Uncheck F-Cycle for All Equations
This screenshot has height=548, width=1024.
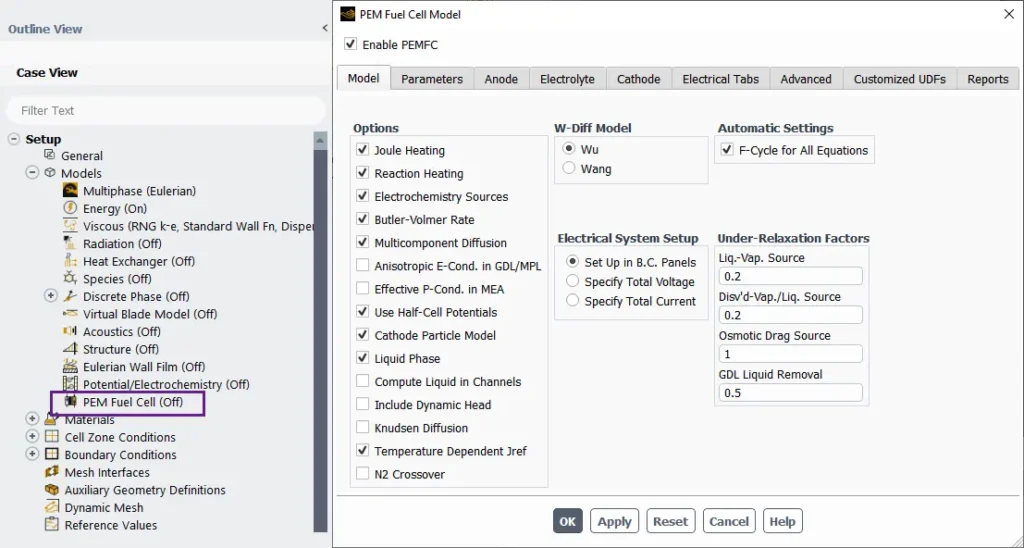coord(727,150)
